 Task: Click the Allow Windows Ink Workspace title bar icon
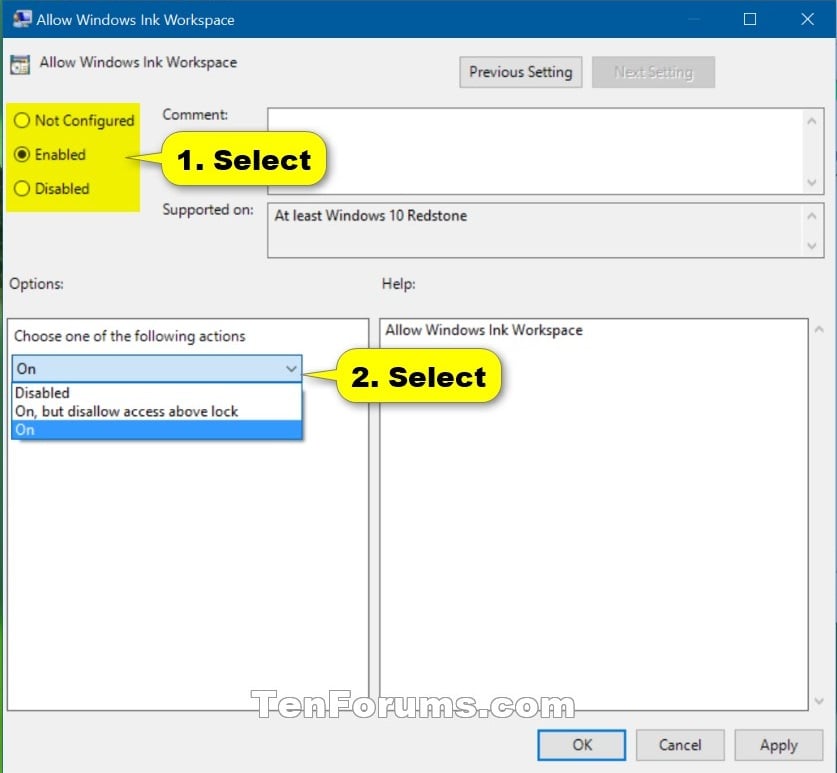[x=22, y=18]
